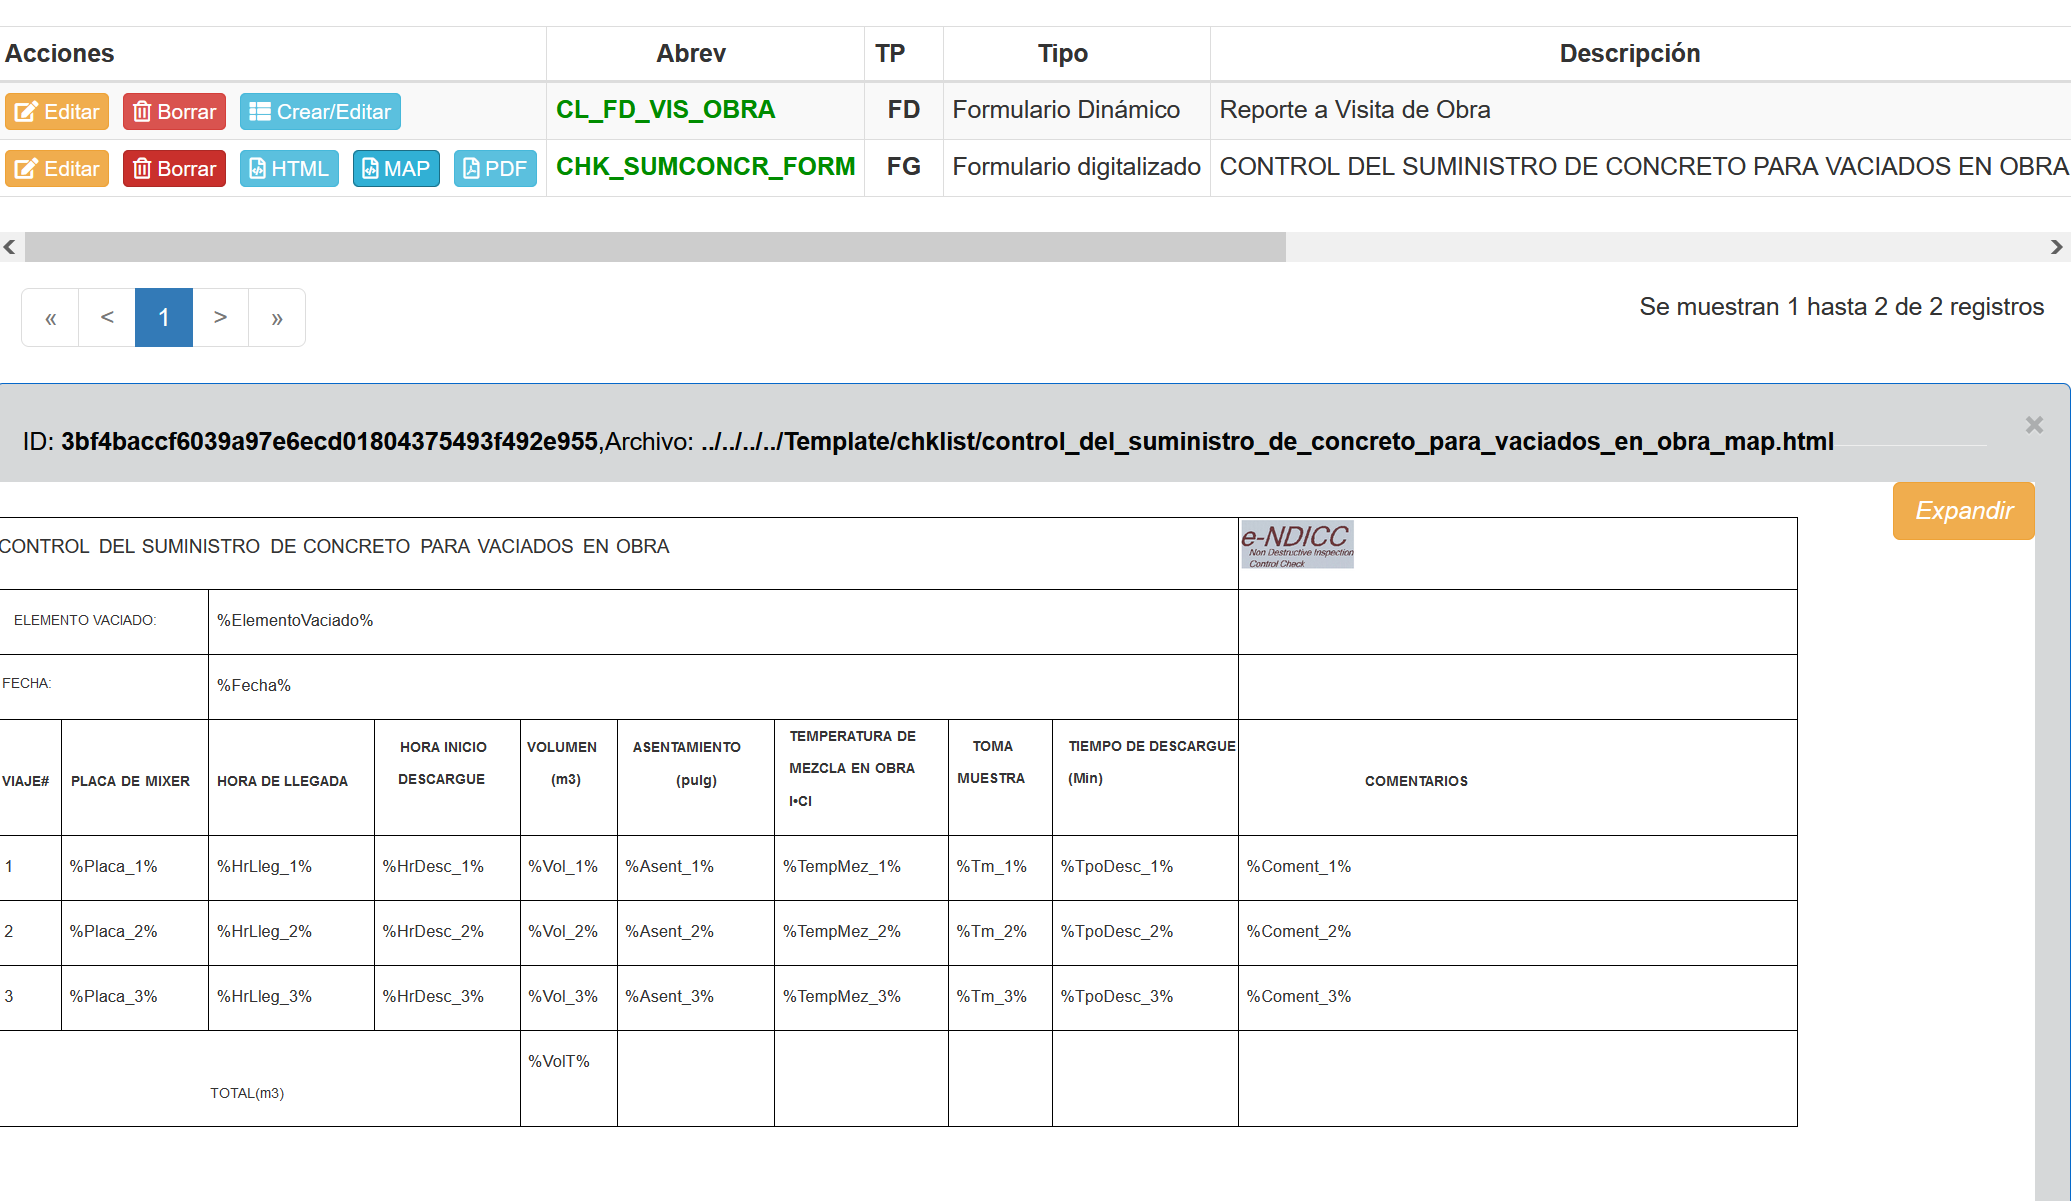Go to next page arrow

pos(220,318)
